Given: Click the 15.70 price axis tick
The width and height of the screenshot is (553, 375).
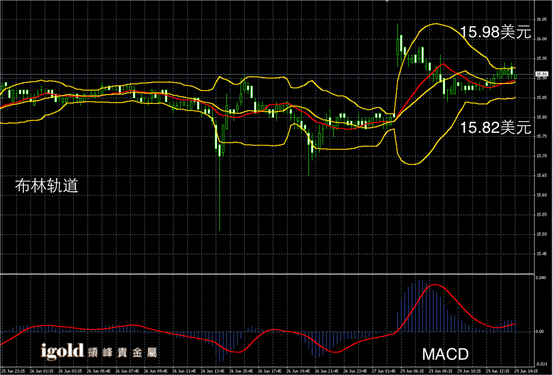Looking at the screenshot, I should (541, 156).
